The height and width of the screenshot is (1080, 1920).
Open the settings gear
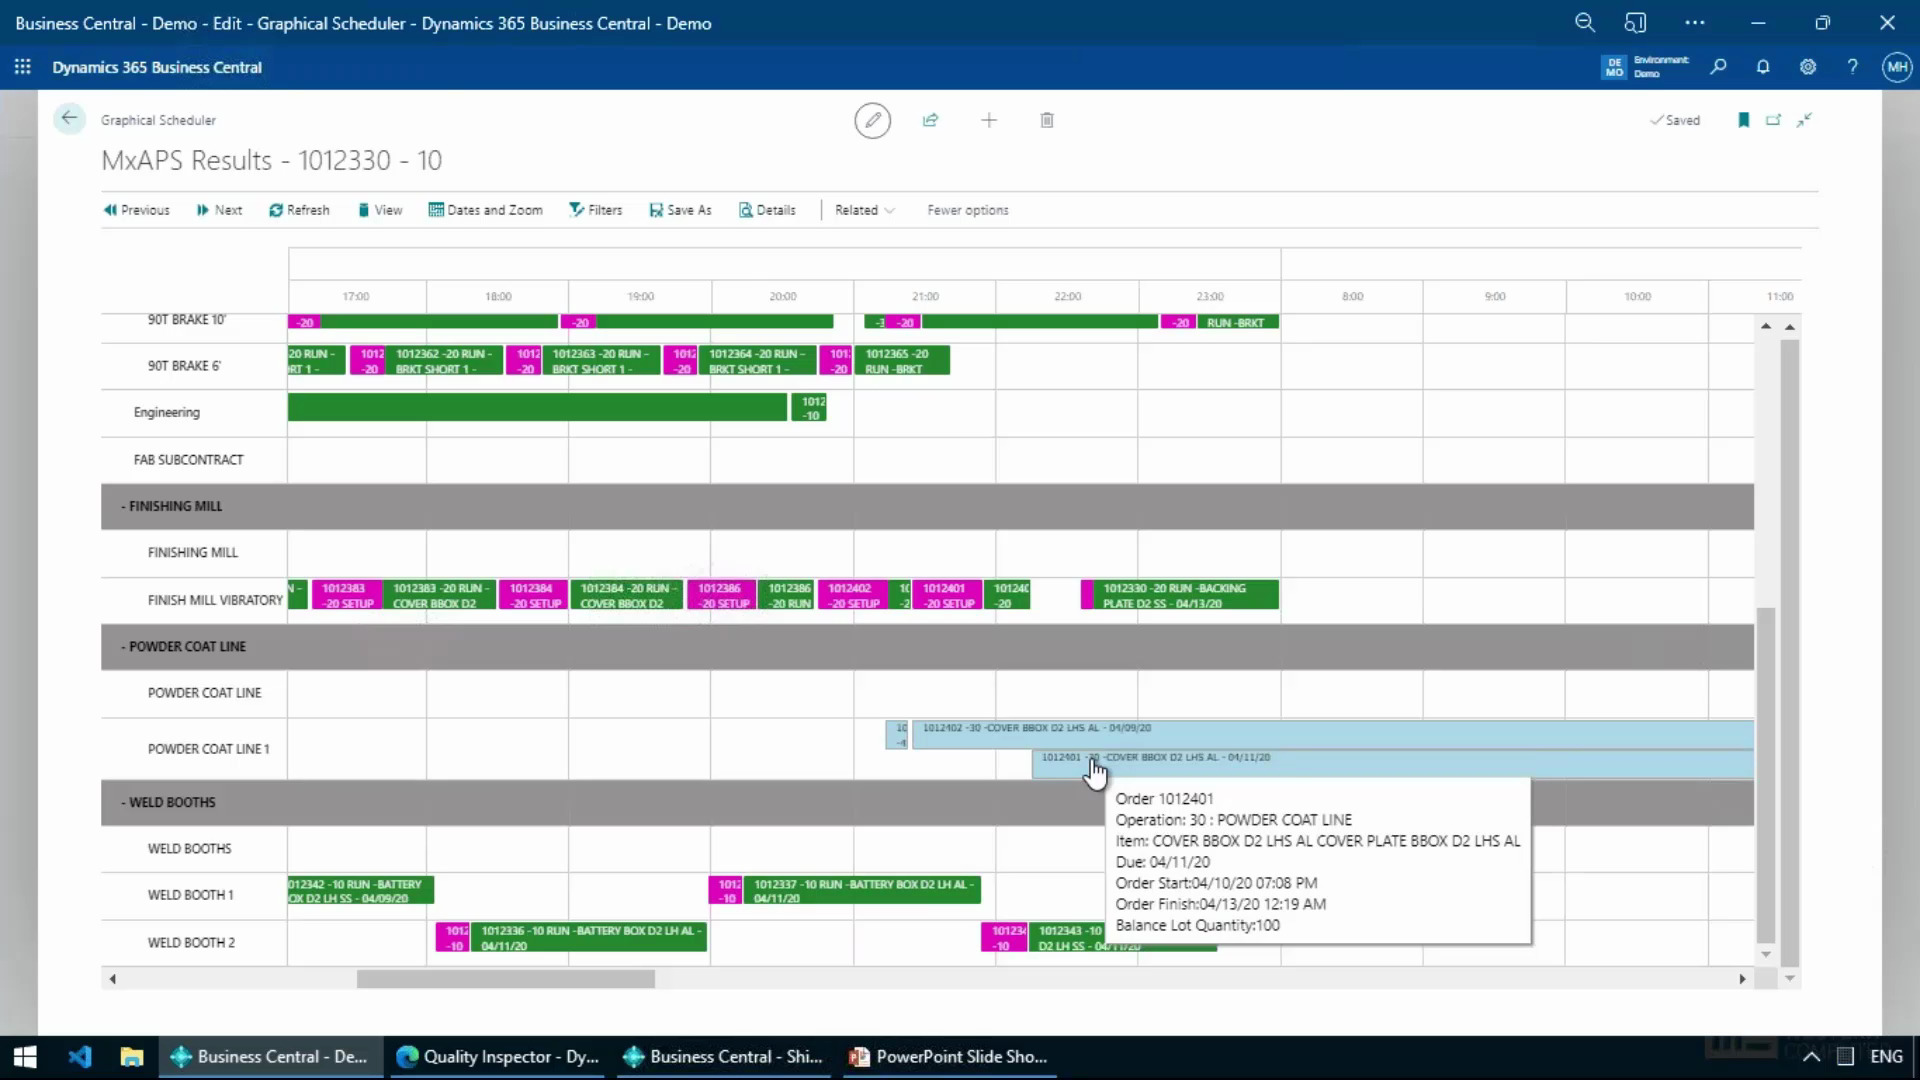tap(1808, 67)
